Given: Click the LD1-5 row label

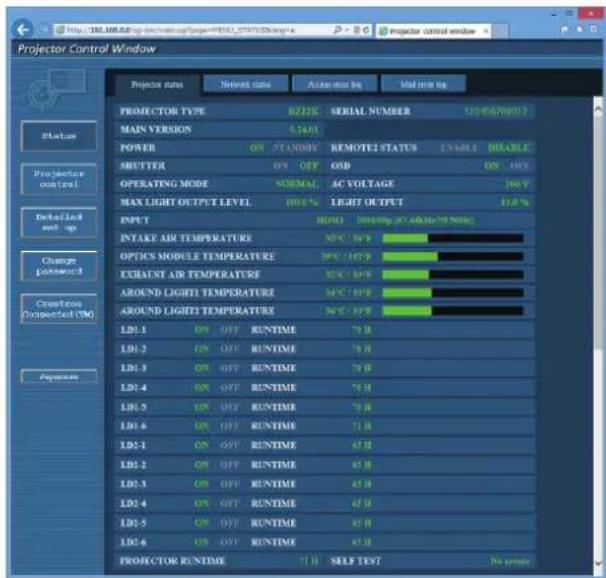Looking at the screenshot, I should coord(133,407).
